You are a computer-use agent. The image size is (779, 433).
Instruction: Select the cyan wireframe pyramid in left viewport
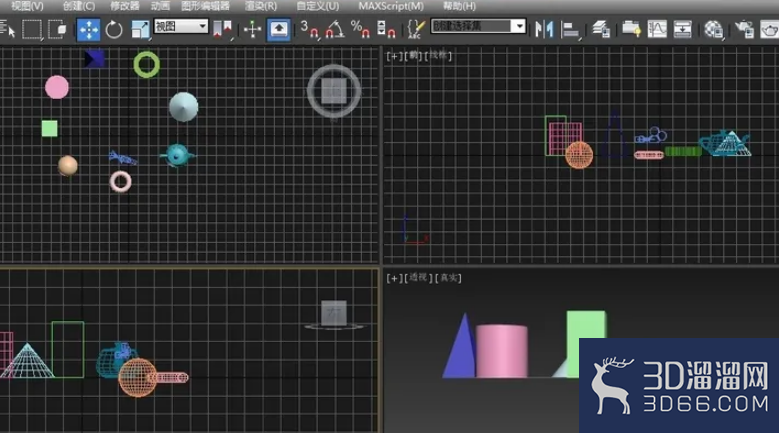point(28,361)
